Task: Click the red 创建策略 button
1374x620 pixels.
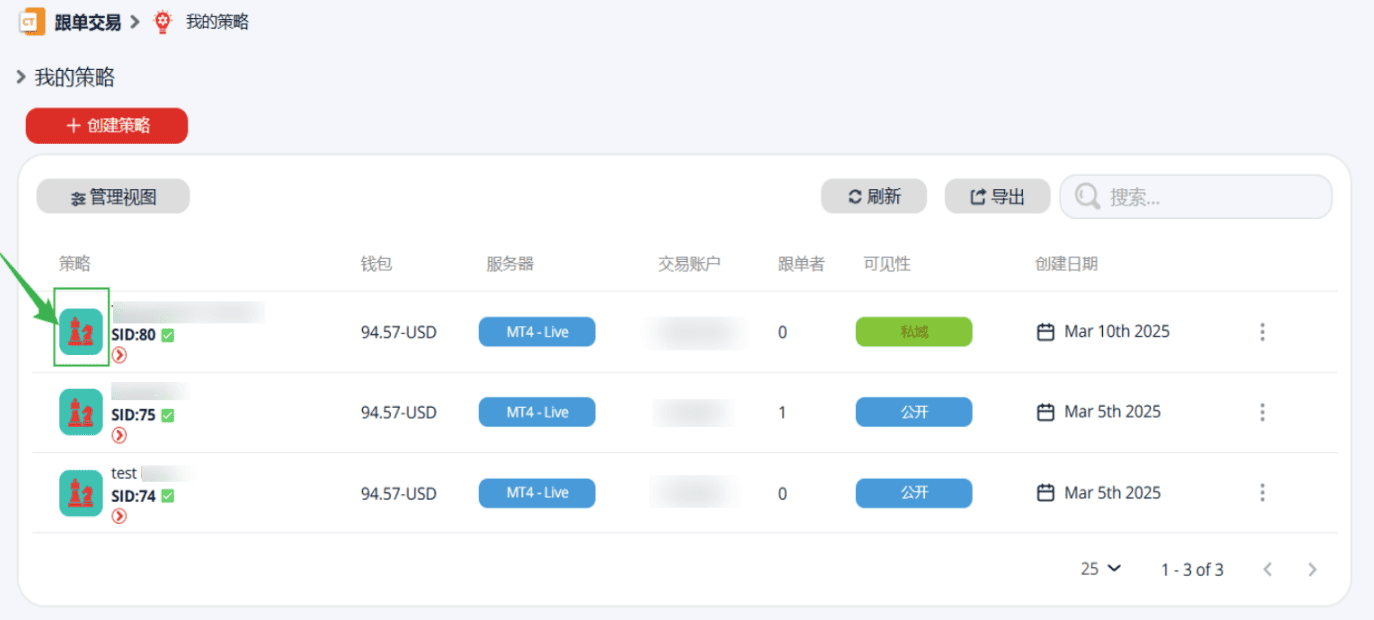Action: click(107, 126)
